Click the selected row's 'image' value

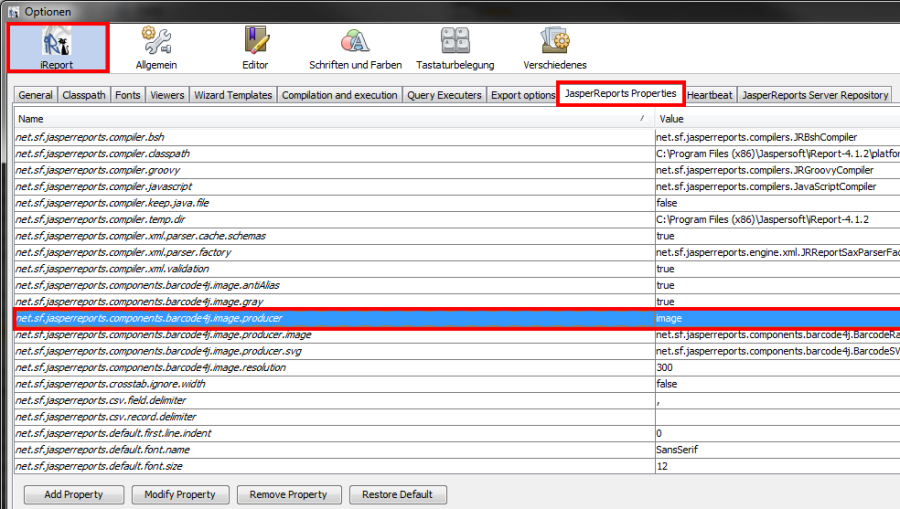778,318
